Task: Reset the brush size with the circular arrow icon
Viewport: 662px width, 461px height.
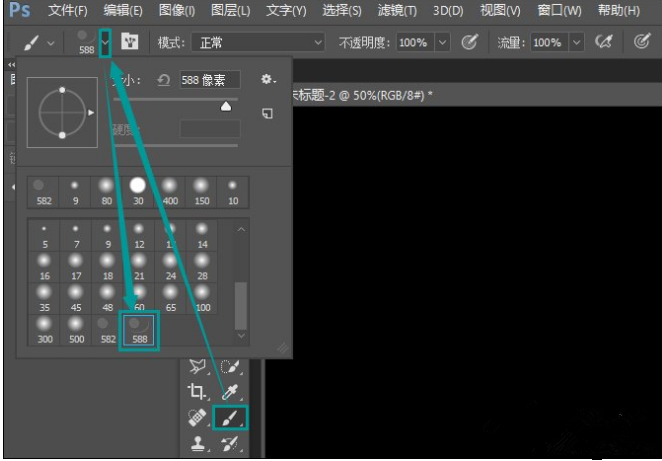Action: (x=163, y=80)
